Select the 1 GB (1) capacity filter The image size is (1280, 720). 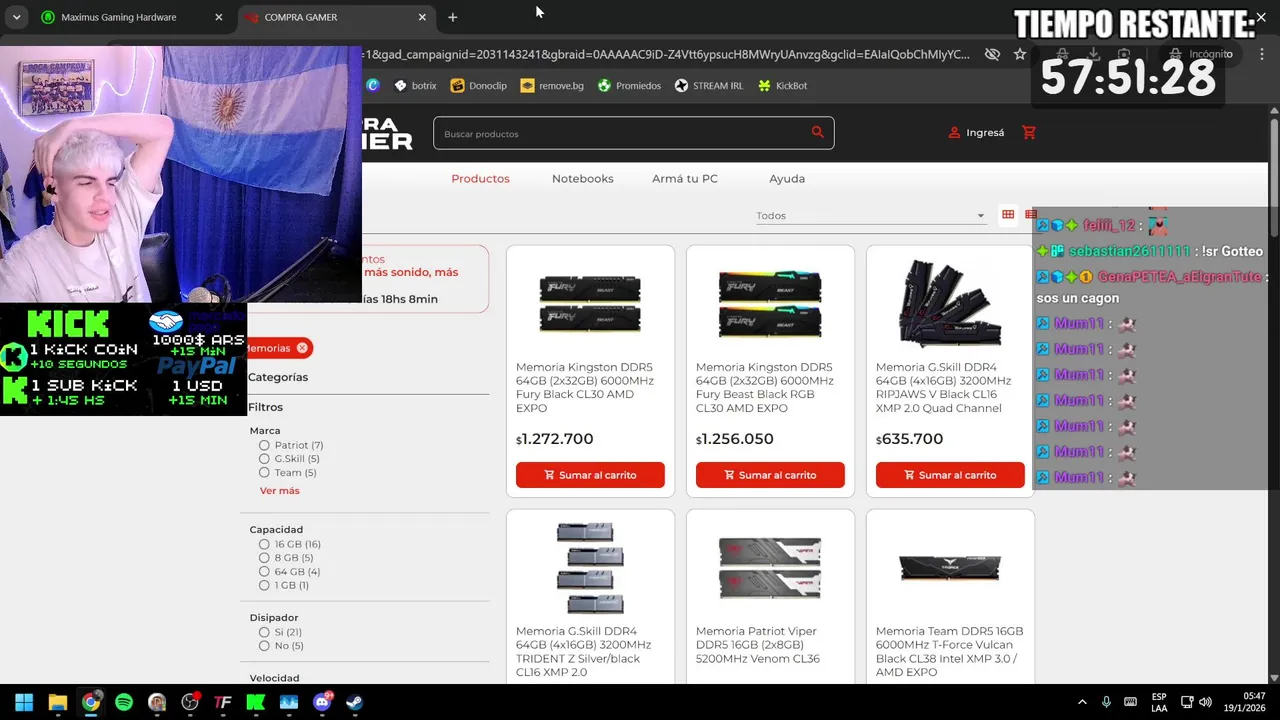click(264, 585)
